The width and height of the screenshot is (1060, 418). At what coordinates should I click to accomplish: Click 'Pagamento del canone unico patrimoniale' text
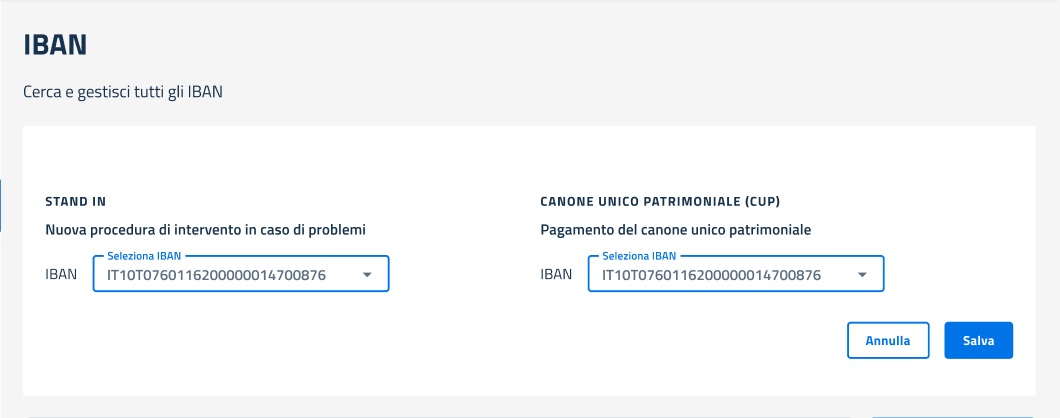[675, 230]
